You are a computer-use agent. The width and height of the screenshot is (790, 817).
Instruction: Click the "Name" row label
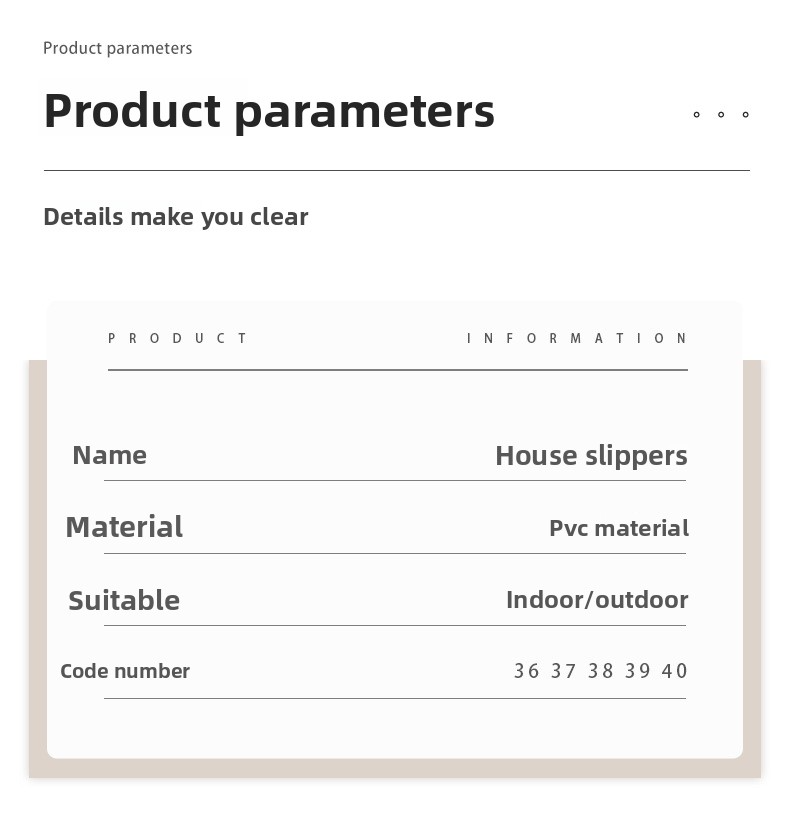click(x=109, y=455)
